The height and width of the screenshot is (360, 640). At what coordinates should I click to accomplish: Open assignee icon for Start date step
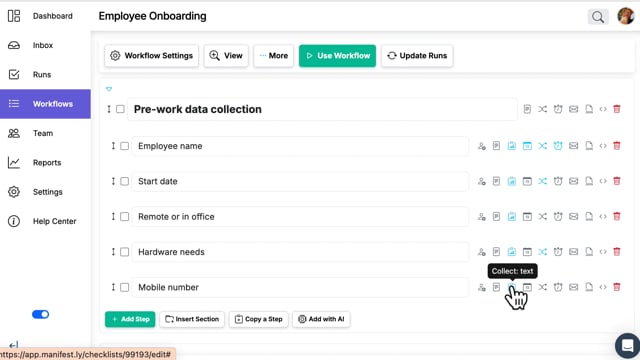[482, 181]
